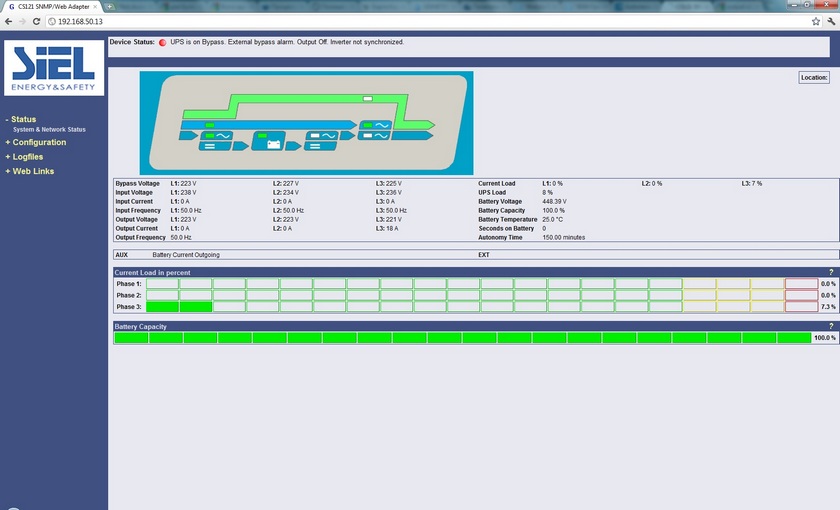Click the Battery Capacity progress bar
Screen dimensions: 840x510
point(463,338)
